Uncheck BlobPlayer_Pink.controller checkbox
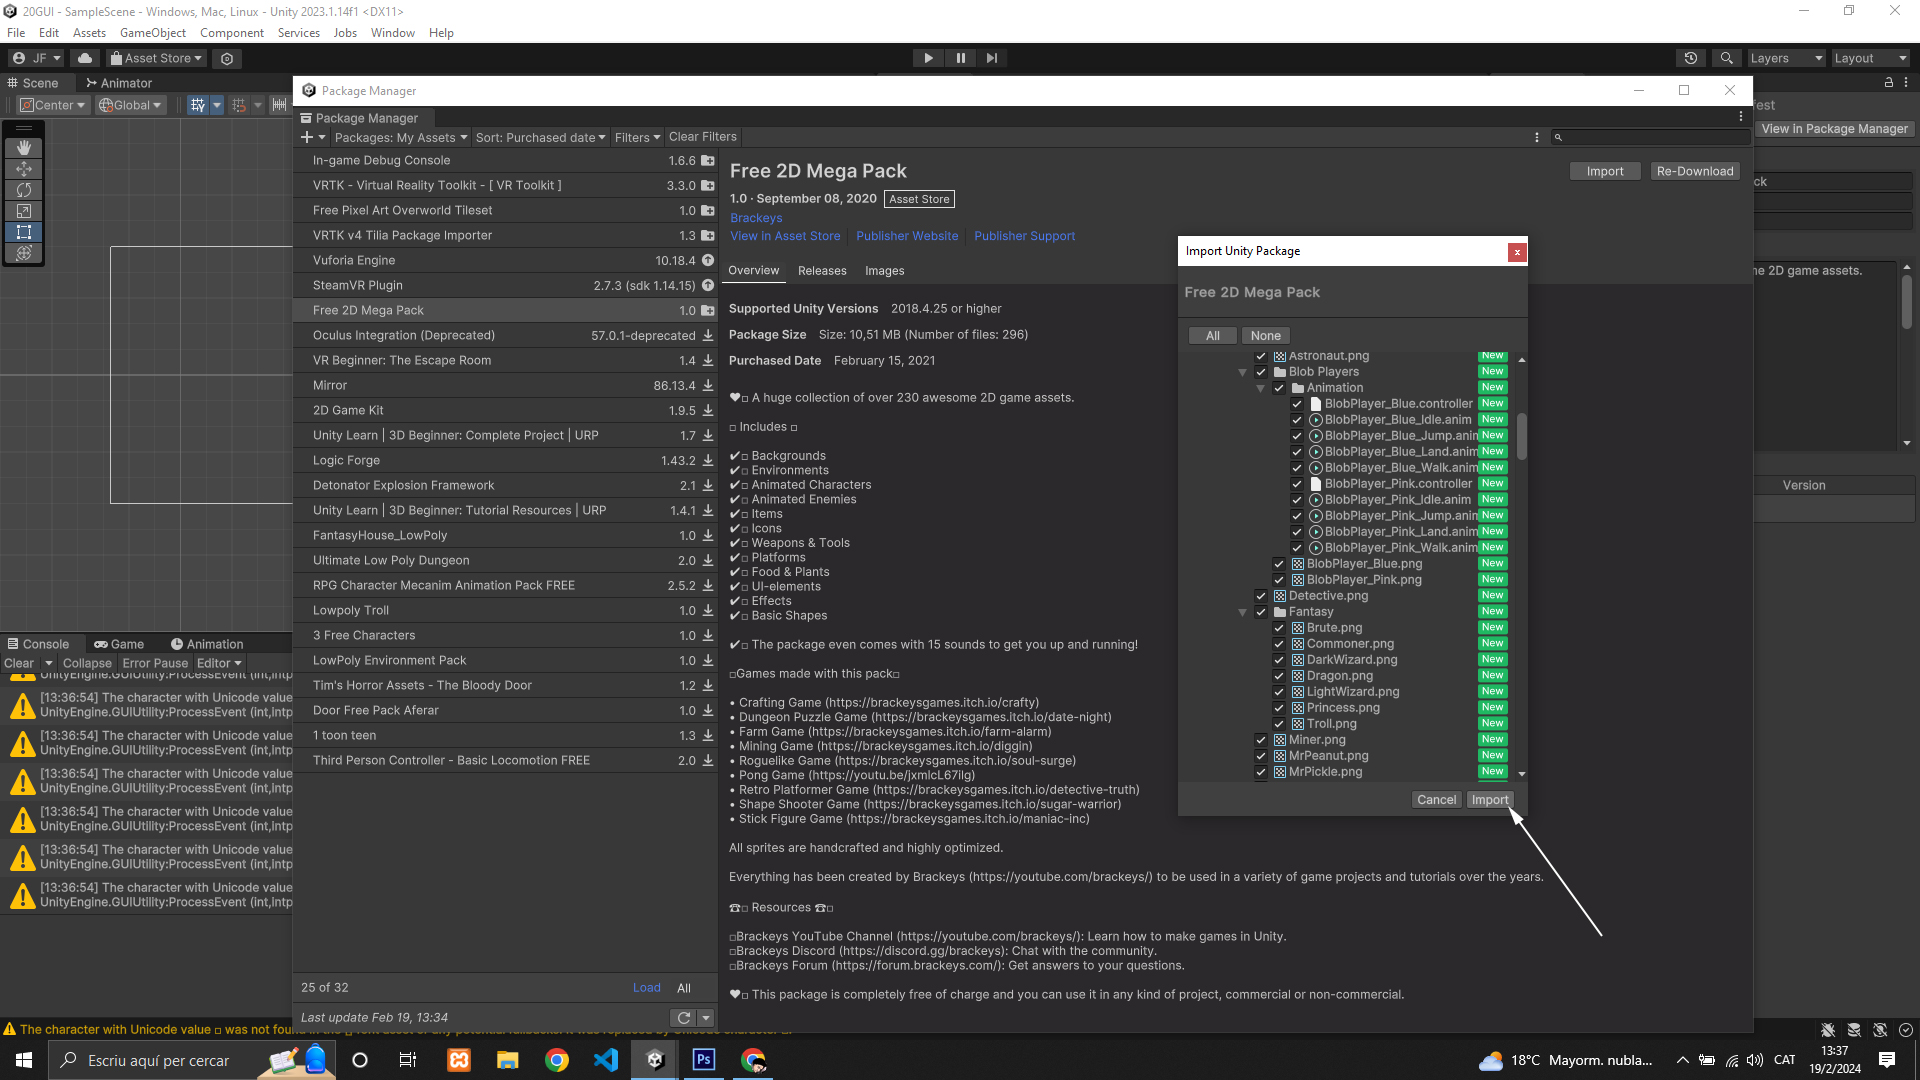Screen dimensions: 1920x1080 pyautogui.click(x=1297, y=484)
